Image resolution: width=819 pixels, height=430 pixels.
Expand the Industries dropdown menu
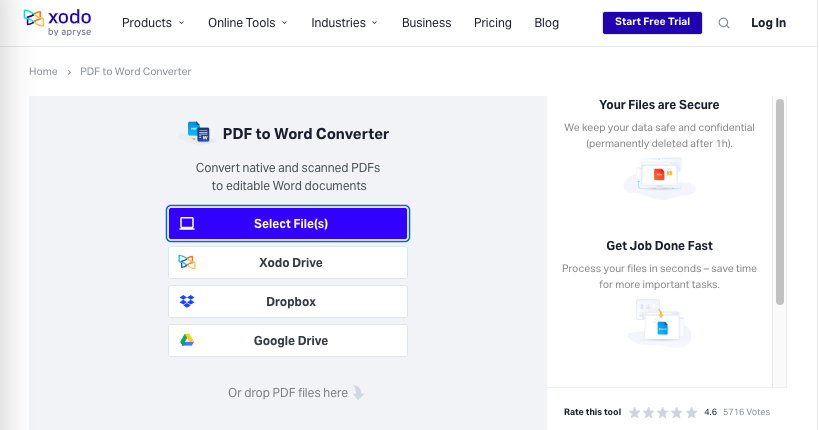pos(344,23)
